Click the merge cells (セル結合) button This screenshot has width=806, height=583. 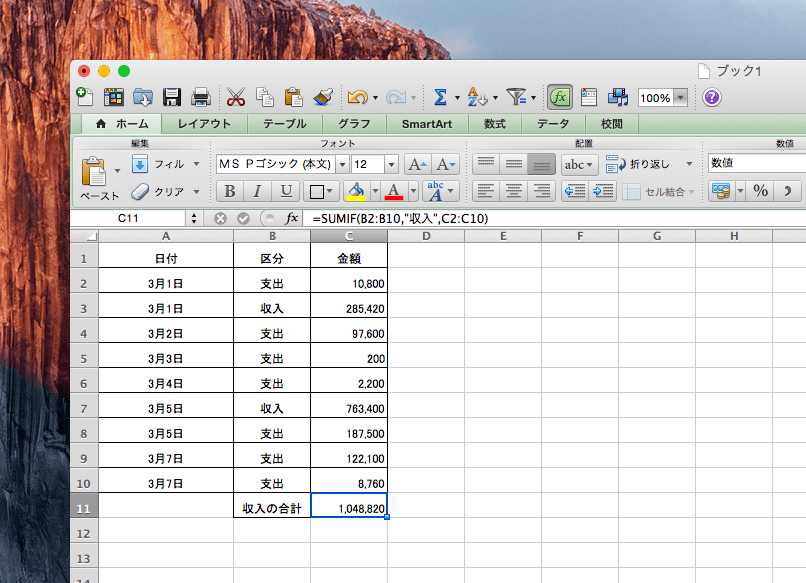654,192
